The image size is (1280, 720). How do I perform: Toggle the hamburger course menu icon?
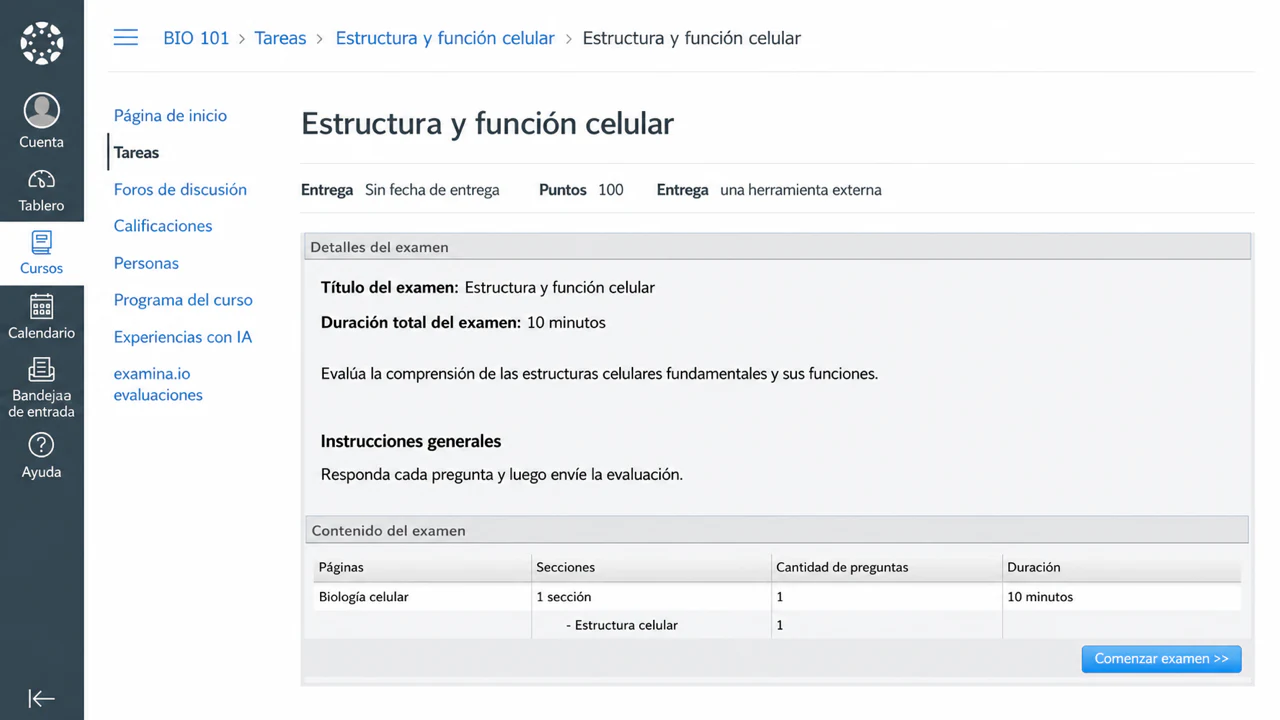(x=126, y=38)
